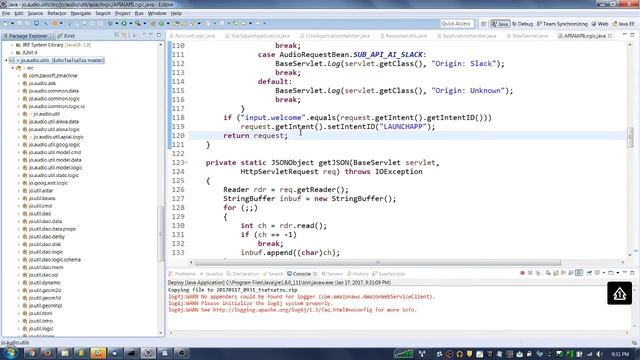The image size is (640, 360).
Task: Select the BaseServlet.java editor tab
Action: click(527, 36)
